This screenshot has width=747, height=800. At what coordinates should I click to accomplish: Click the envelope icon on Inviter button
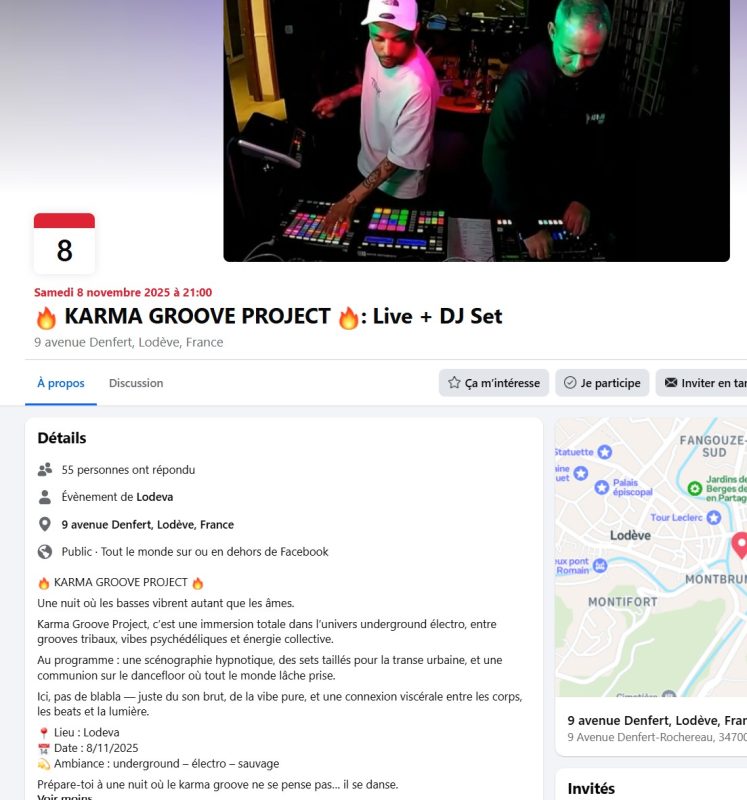(670, 383)
